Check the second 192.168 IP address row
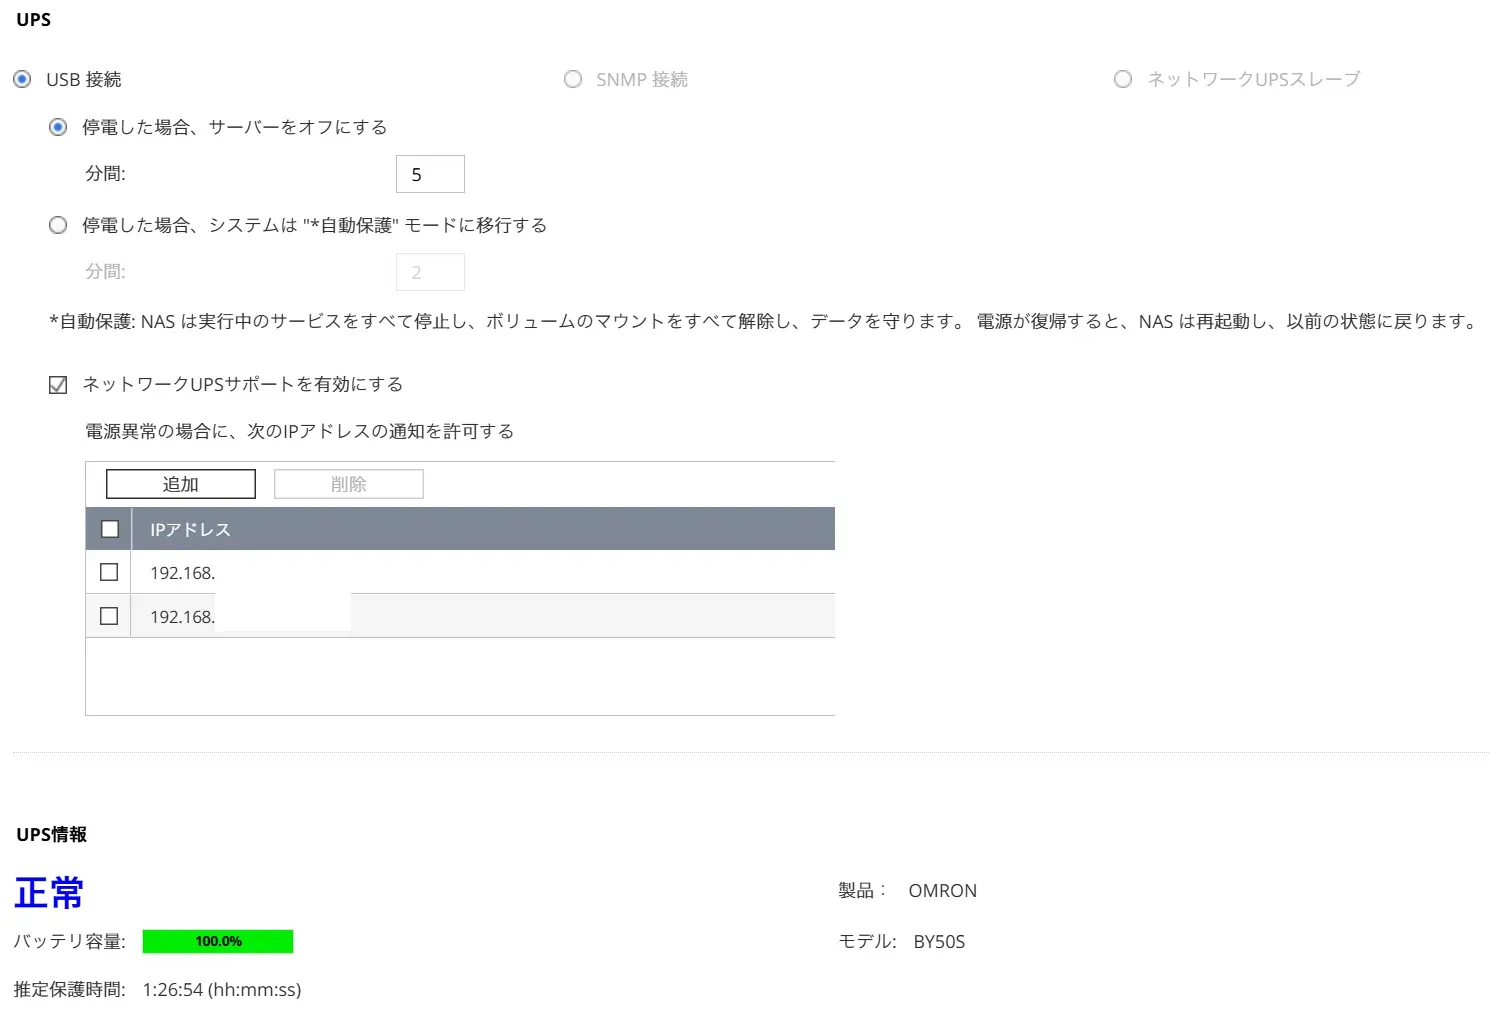The height and width of the screenshot is (1015, 1490). click(x=108, y=616)
